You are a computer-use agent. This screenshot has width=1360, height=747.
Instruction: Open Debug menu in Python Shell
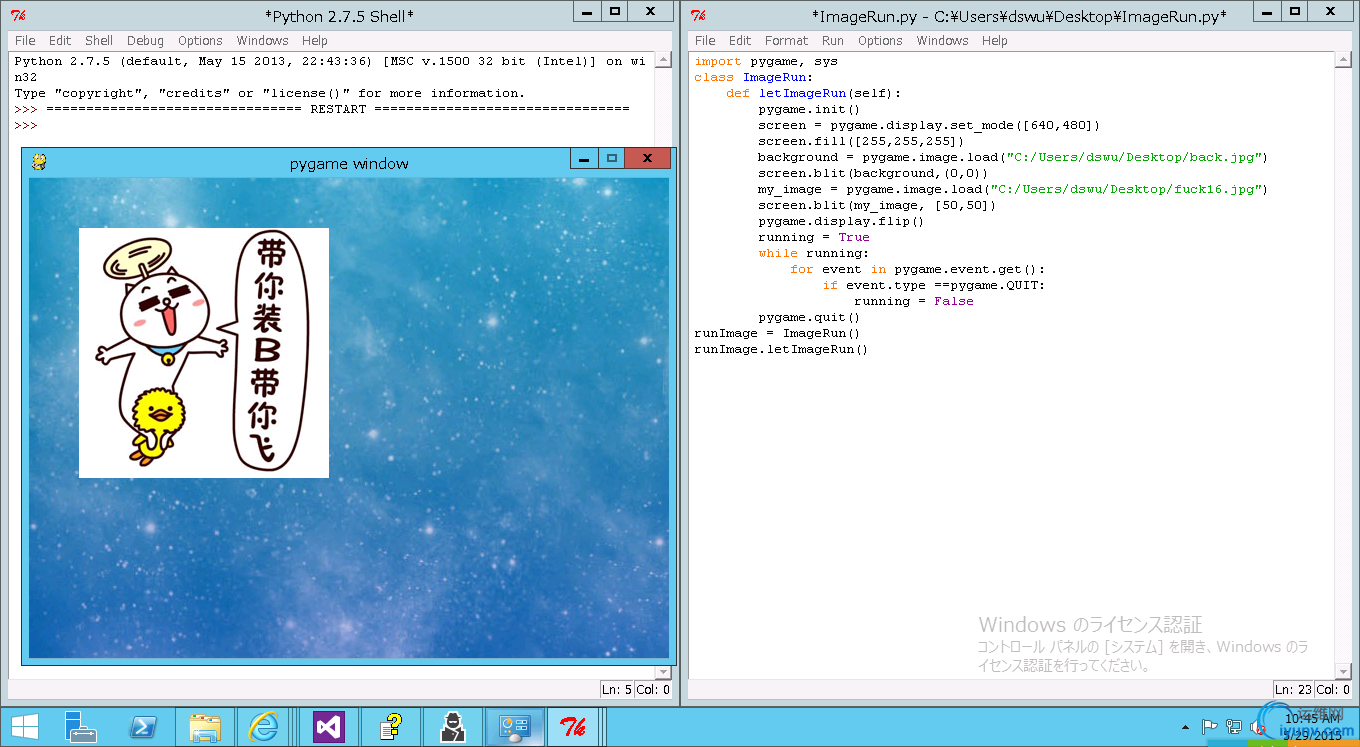pos(145,41)
